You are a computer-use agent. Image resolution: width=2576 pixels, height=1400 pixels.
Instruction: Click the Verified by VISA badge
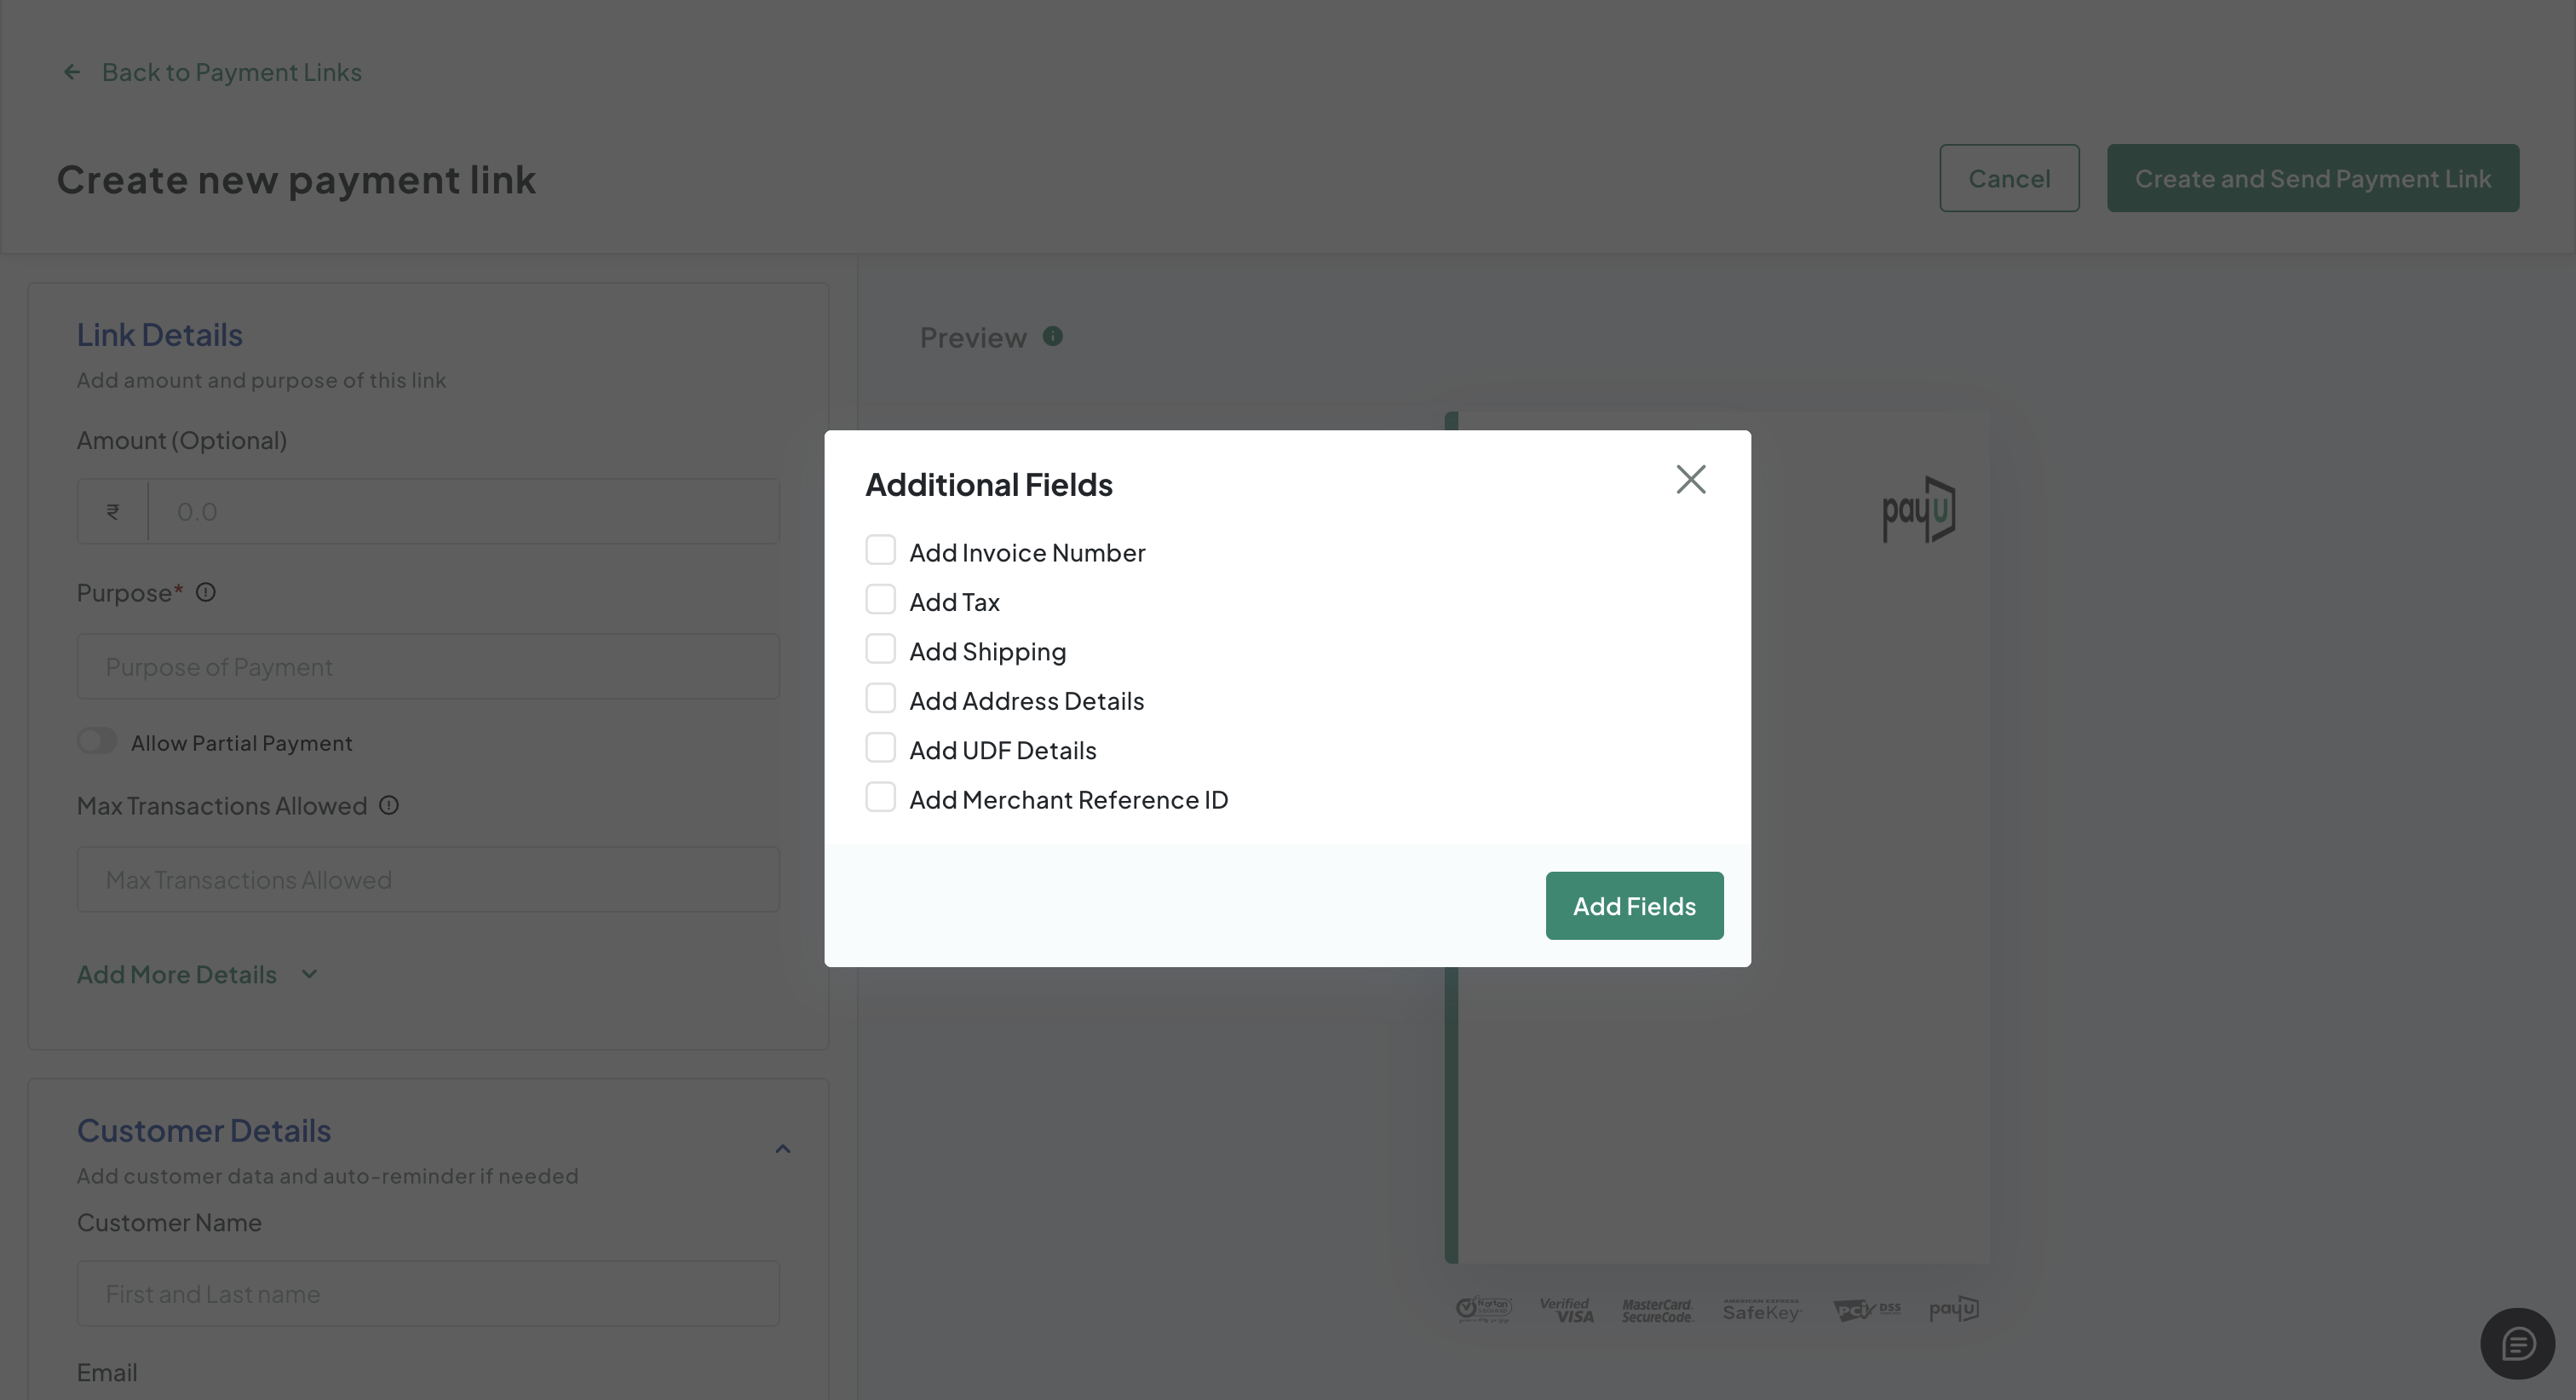[1567, 1310]
